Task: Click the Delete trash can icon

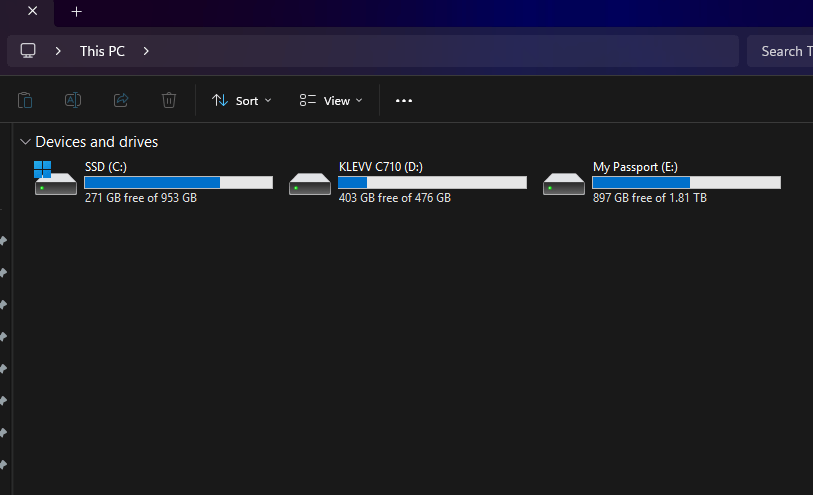Action: 169,100
